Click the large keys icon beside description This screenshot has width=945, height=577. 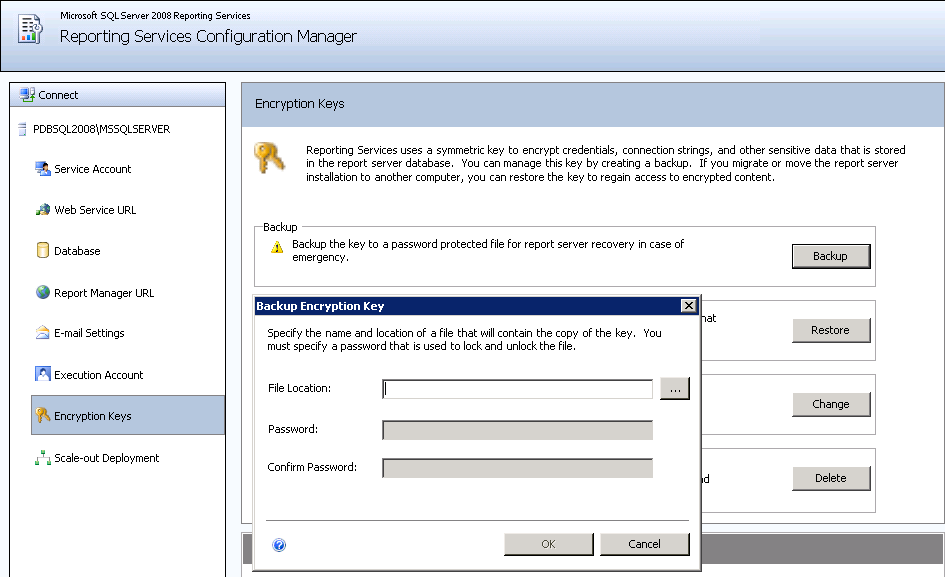[269, 158]
